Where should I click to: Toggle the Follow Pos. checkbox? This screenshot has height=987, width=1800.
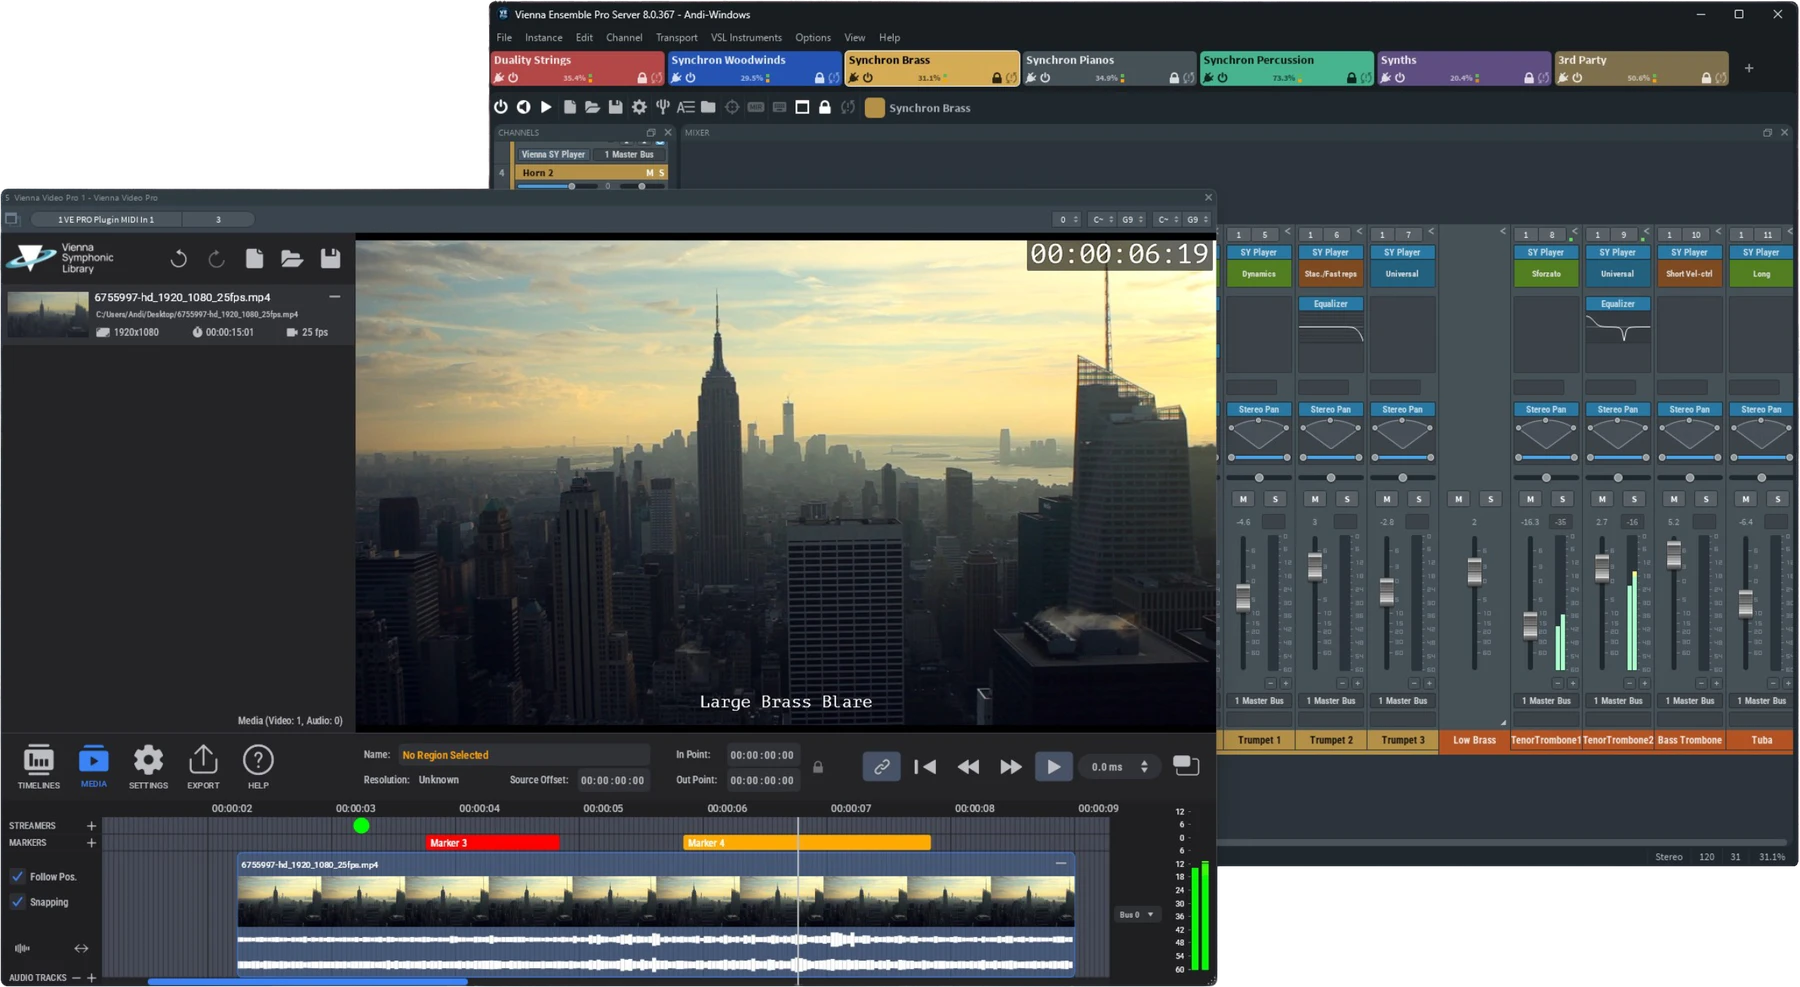[x=17, y=876]
